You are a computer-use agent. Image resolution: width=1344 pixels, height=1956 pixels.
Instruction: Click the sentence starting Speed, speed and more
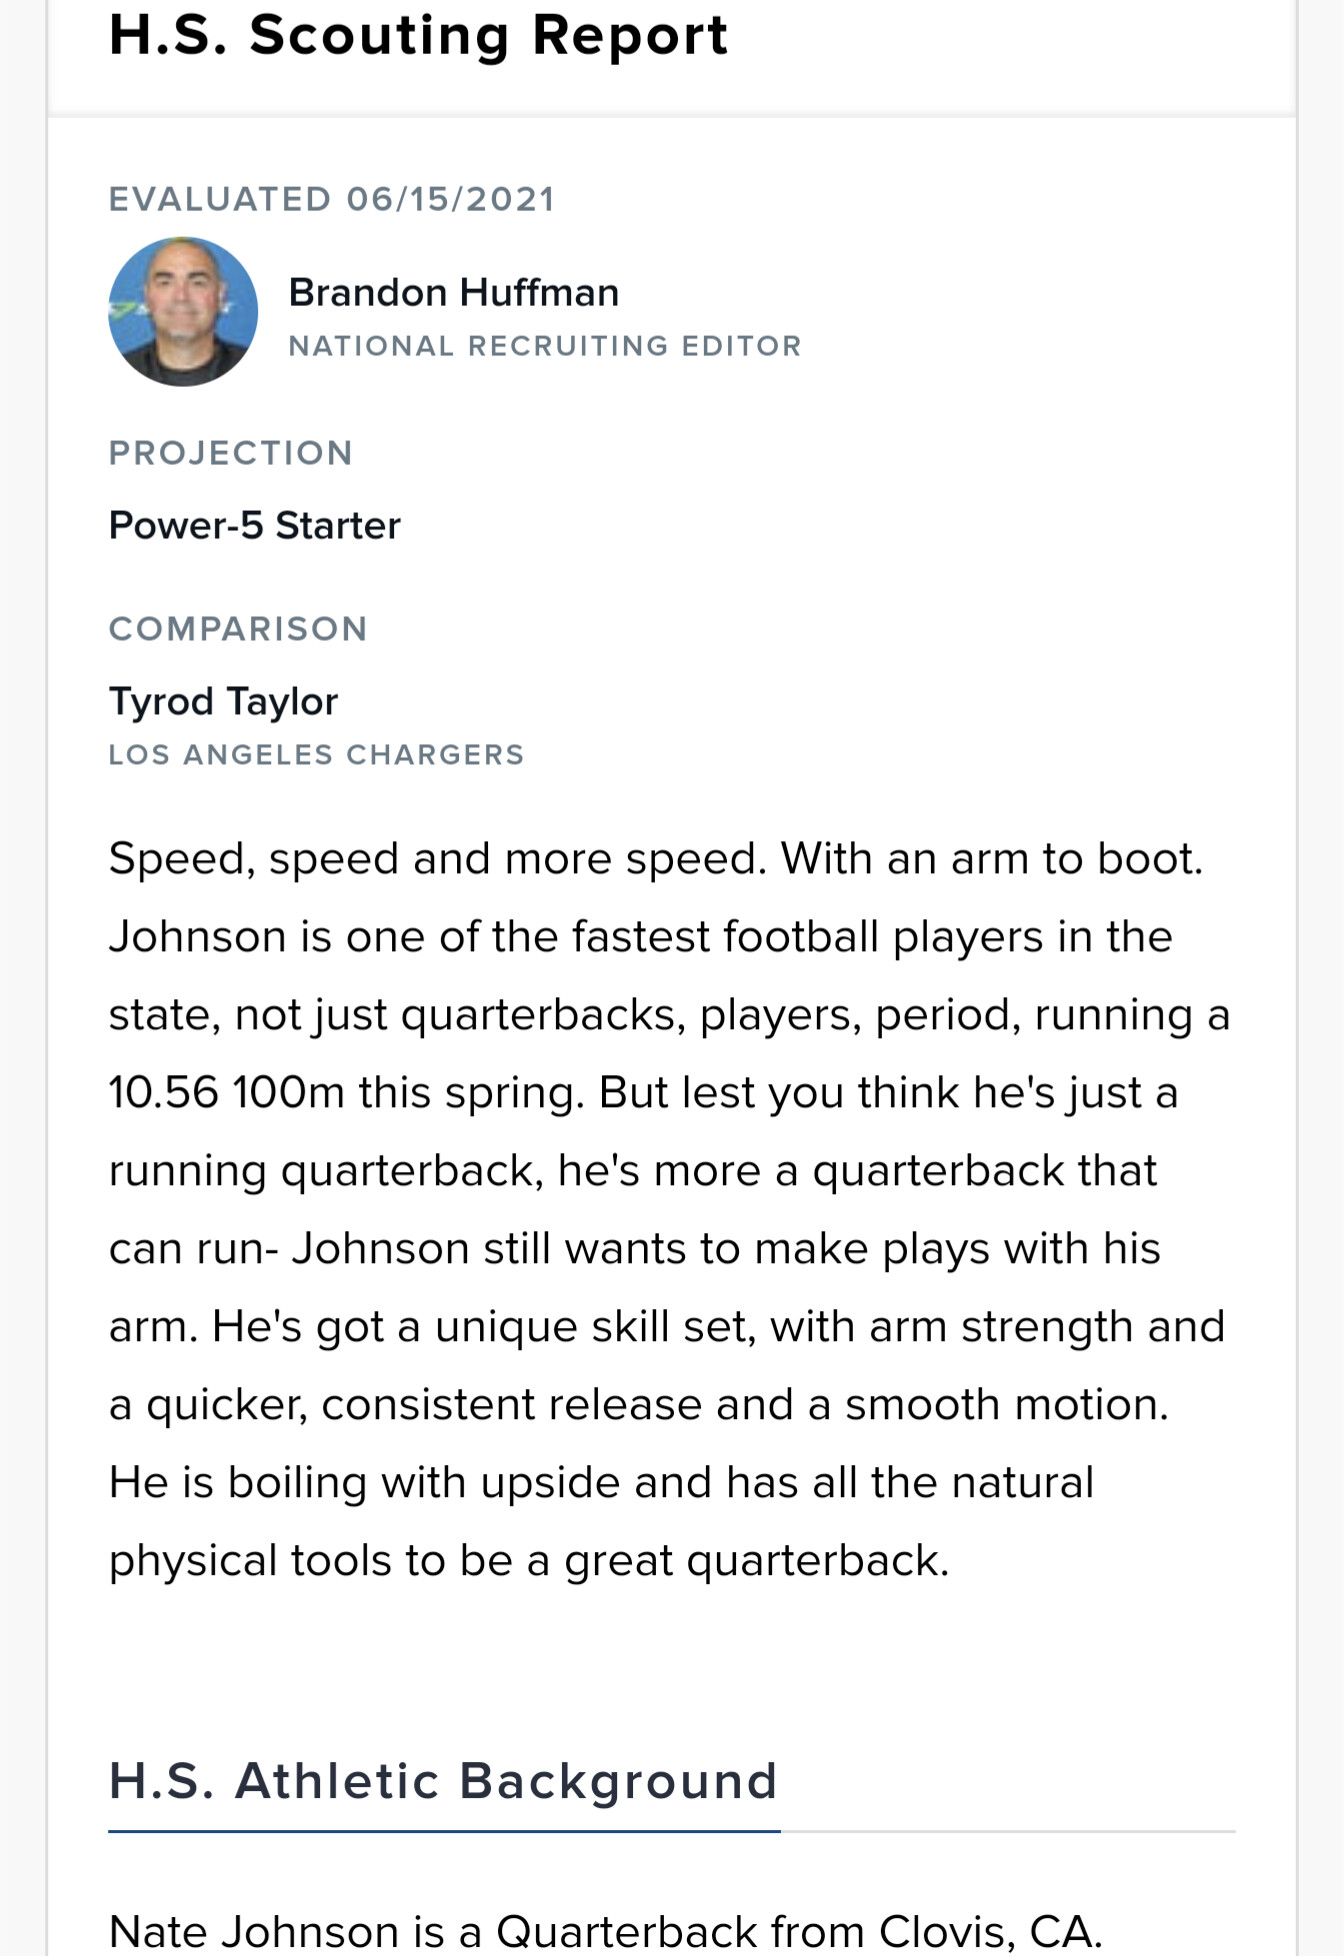(x=438, y=859)
